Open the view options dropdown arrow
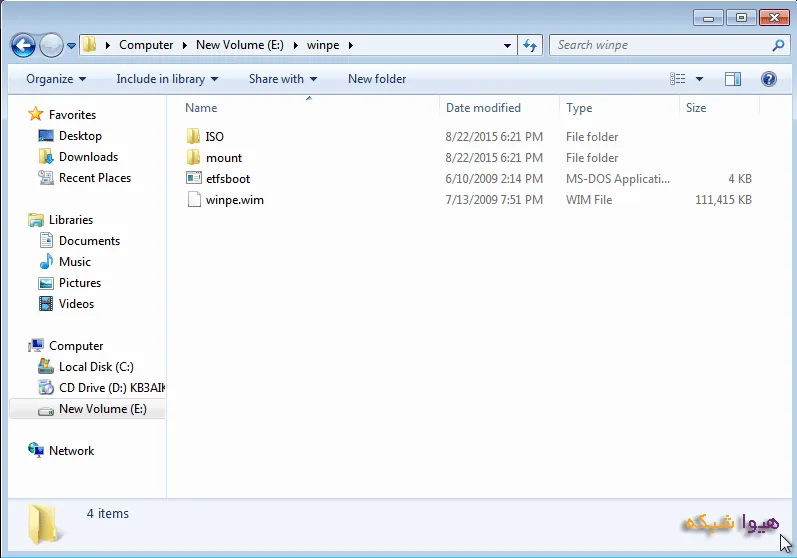This screenshot has height=558, width=797. pyautogui.click(x=699, y=79)
